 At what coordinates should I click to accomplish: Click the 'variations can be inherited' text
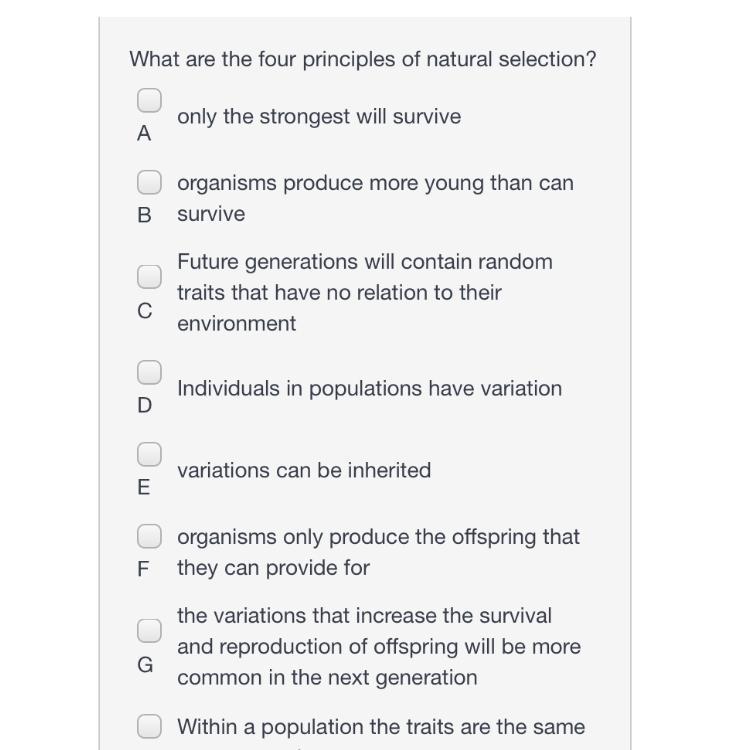(304, 470)
